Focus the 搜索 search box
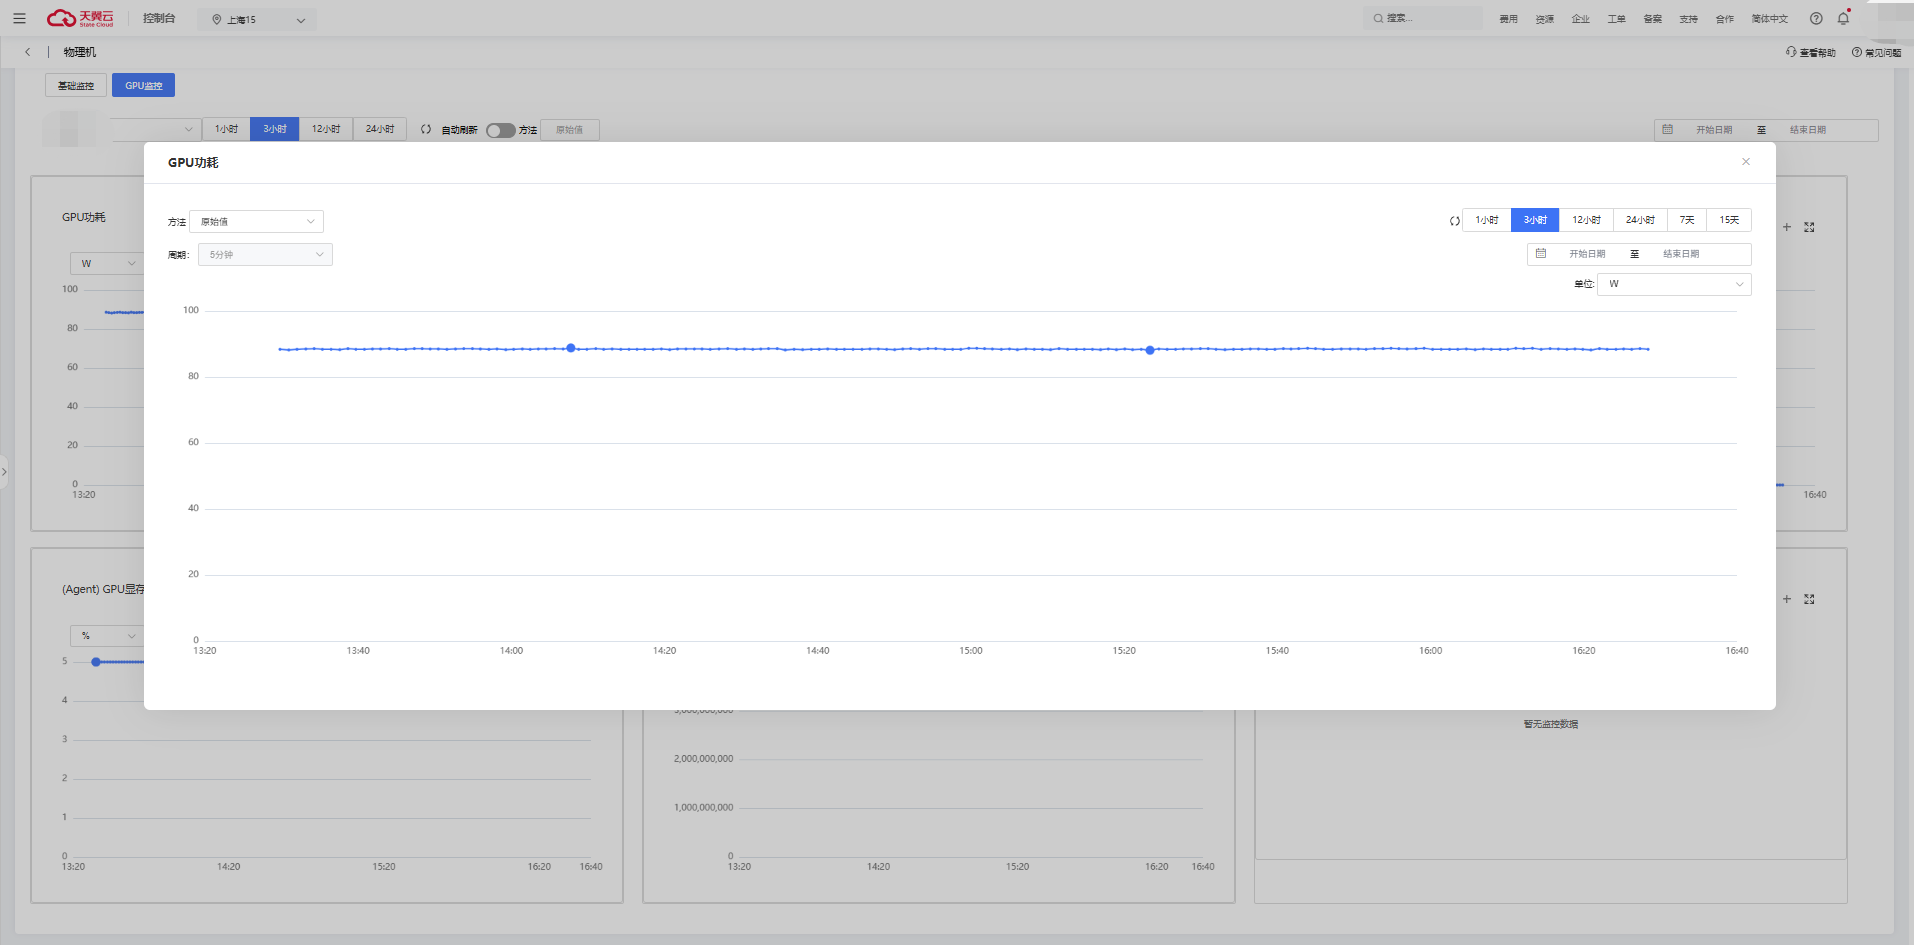Screen dimensions: 1914x945 pos(1422,18)
